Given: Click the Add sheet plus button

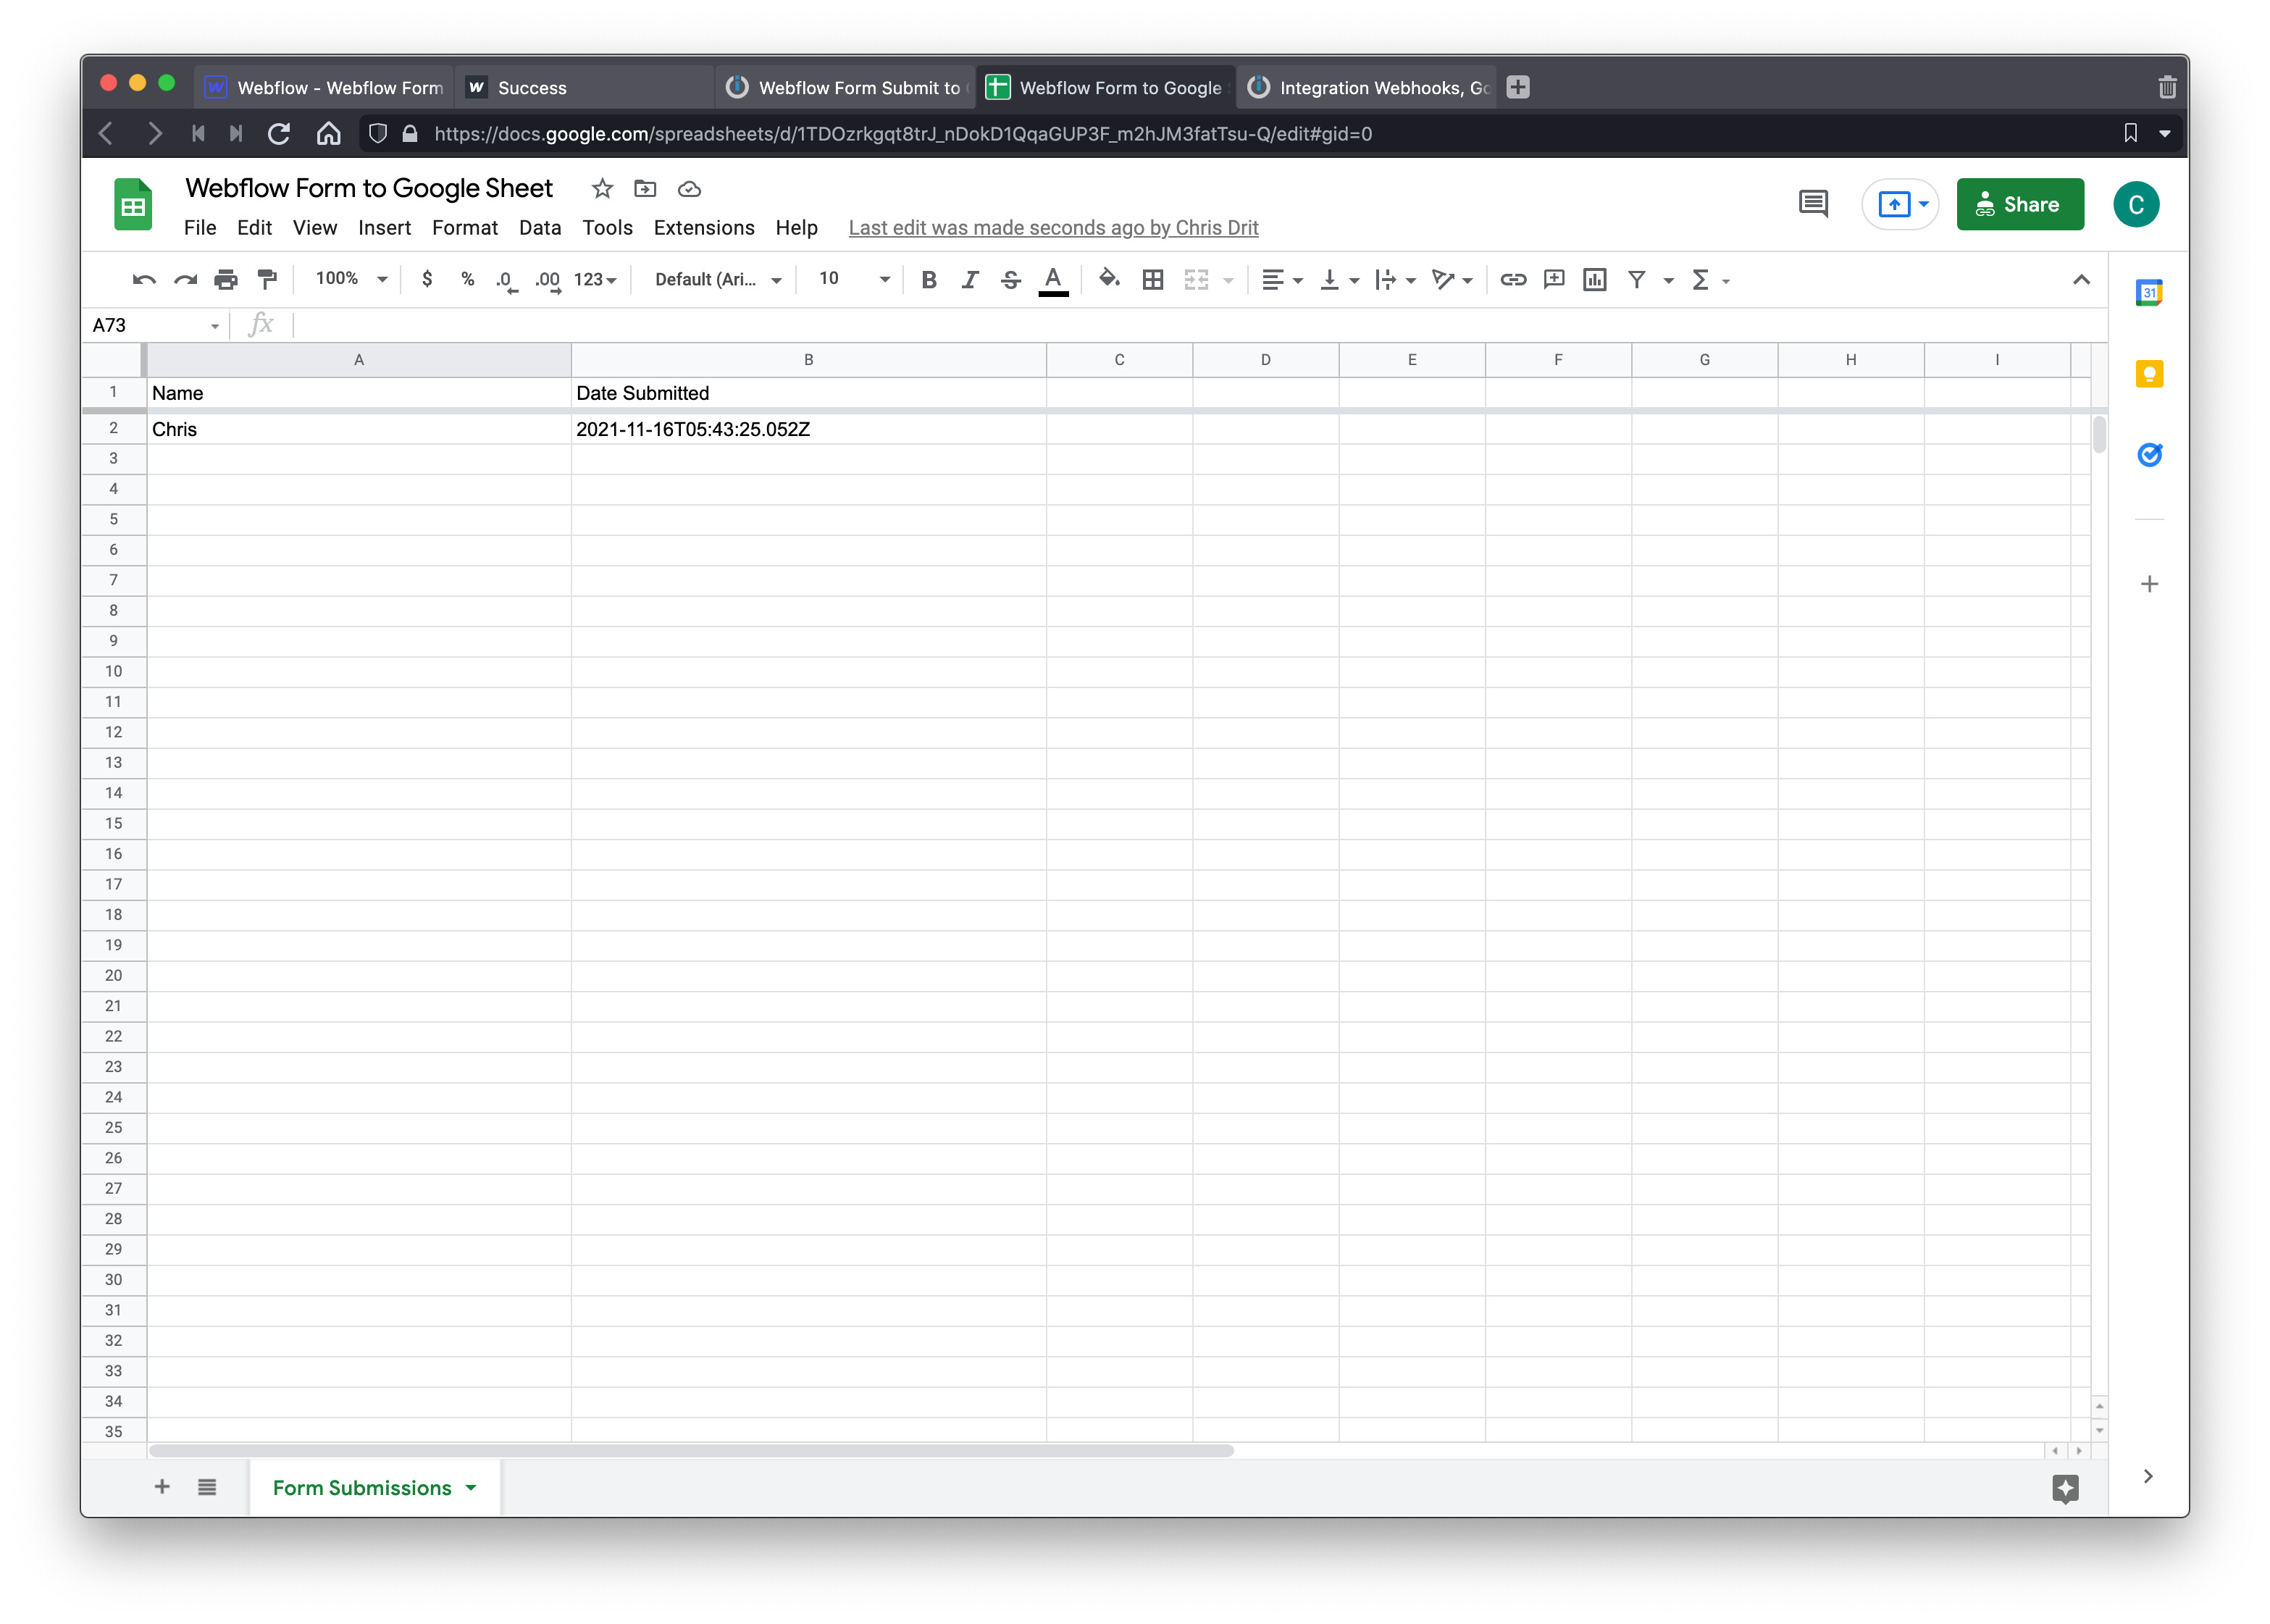Looking at the screenshot, I should pos(162,1487).
